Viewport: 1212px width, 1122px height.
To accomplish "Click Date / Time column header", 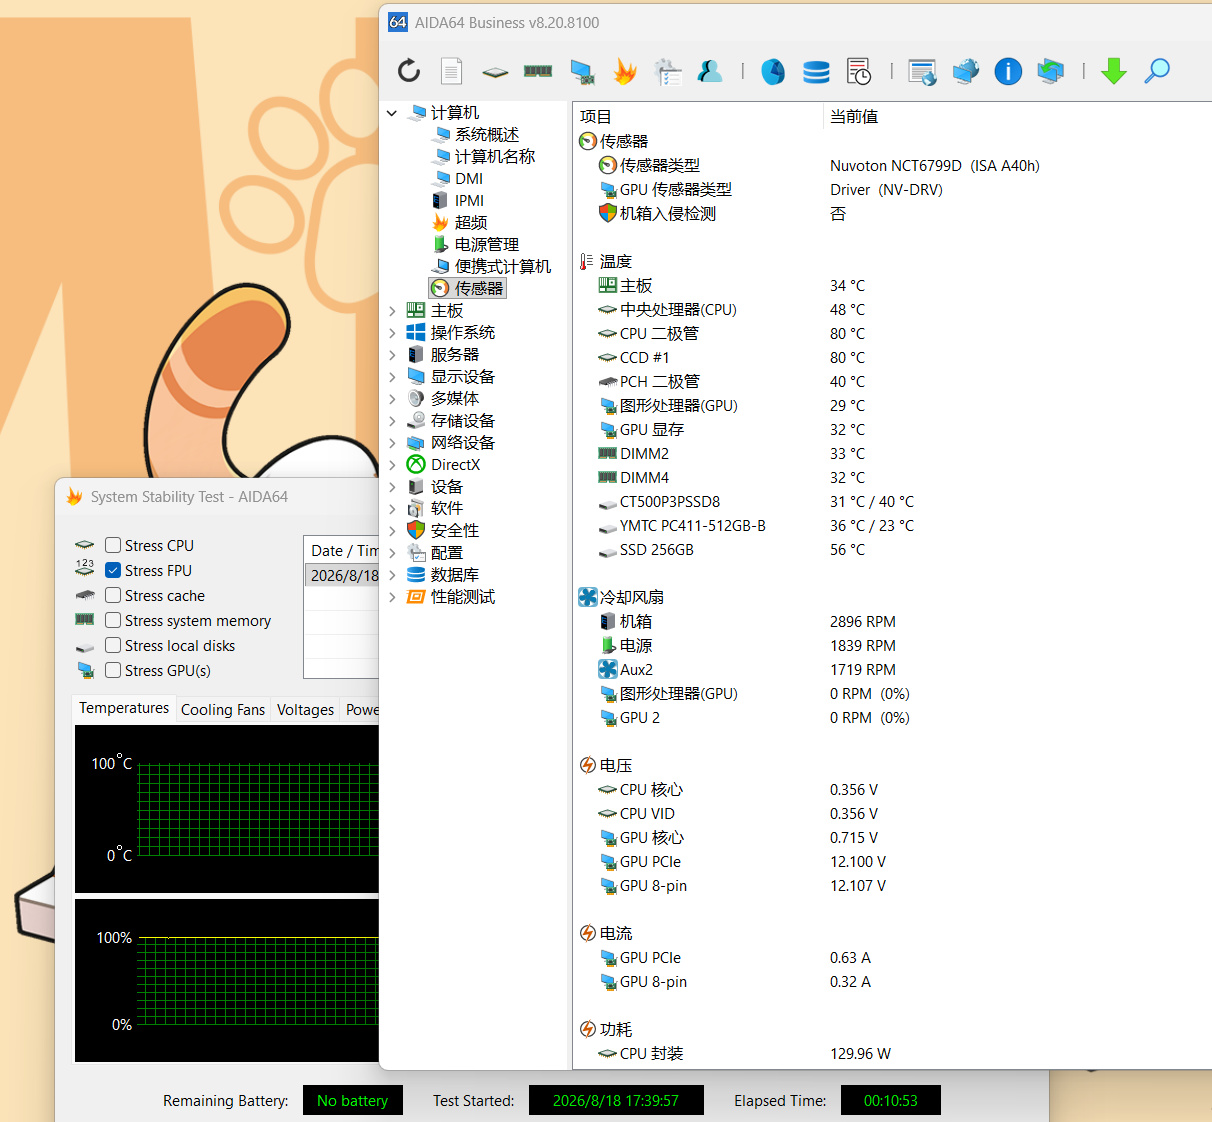I will (341, 550).
